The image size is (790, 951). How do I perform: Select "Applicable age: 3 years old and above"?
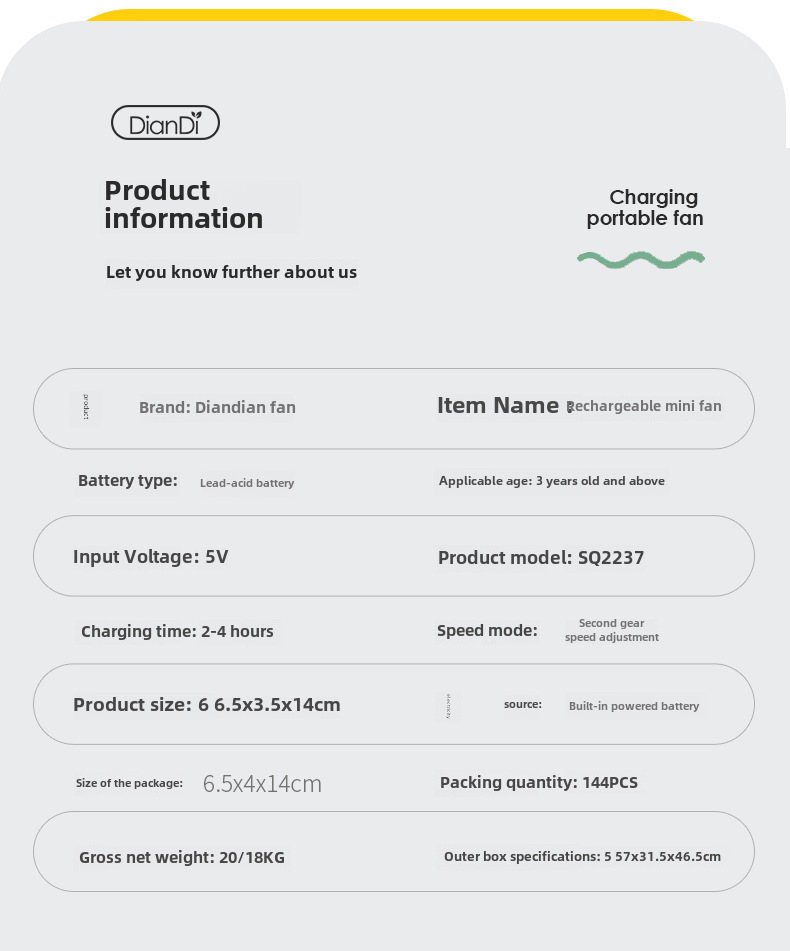coord(551,481)
